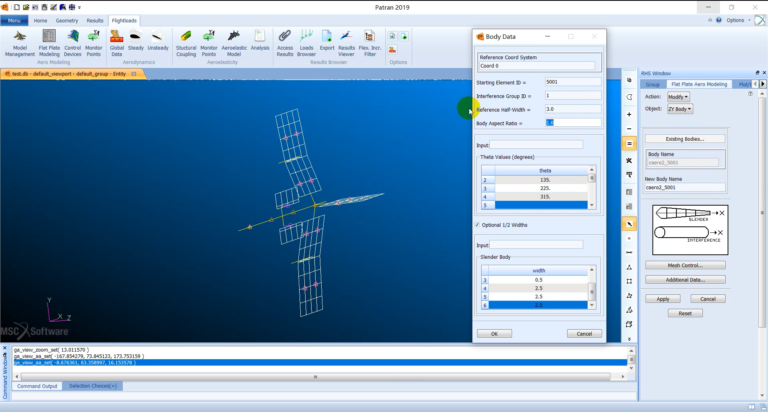Select the Flat Plate Aero Modeling tab
This screenshot has height=412, width=768.
click(x=699, y=84)
